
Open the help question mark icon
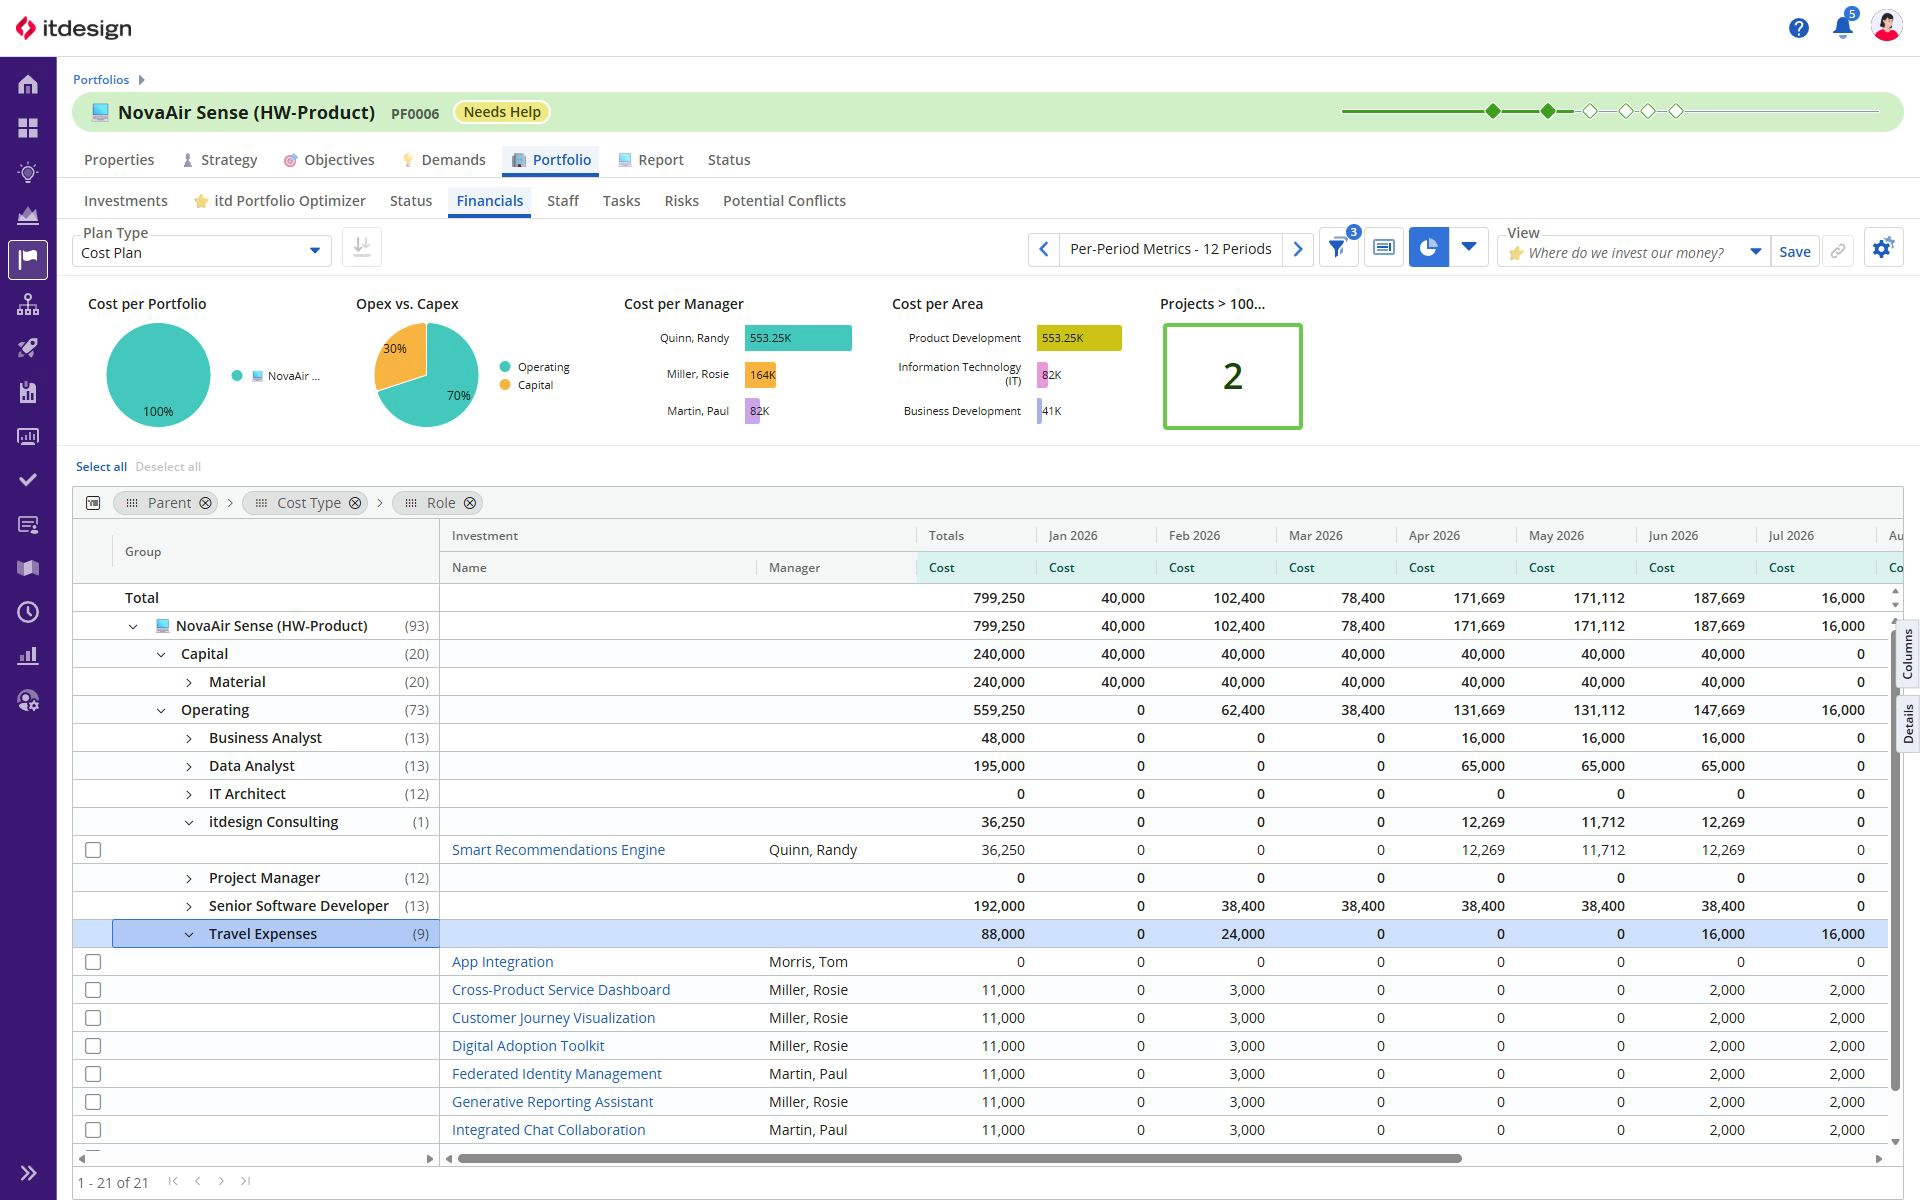(1799, 28)
